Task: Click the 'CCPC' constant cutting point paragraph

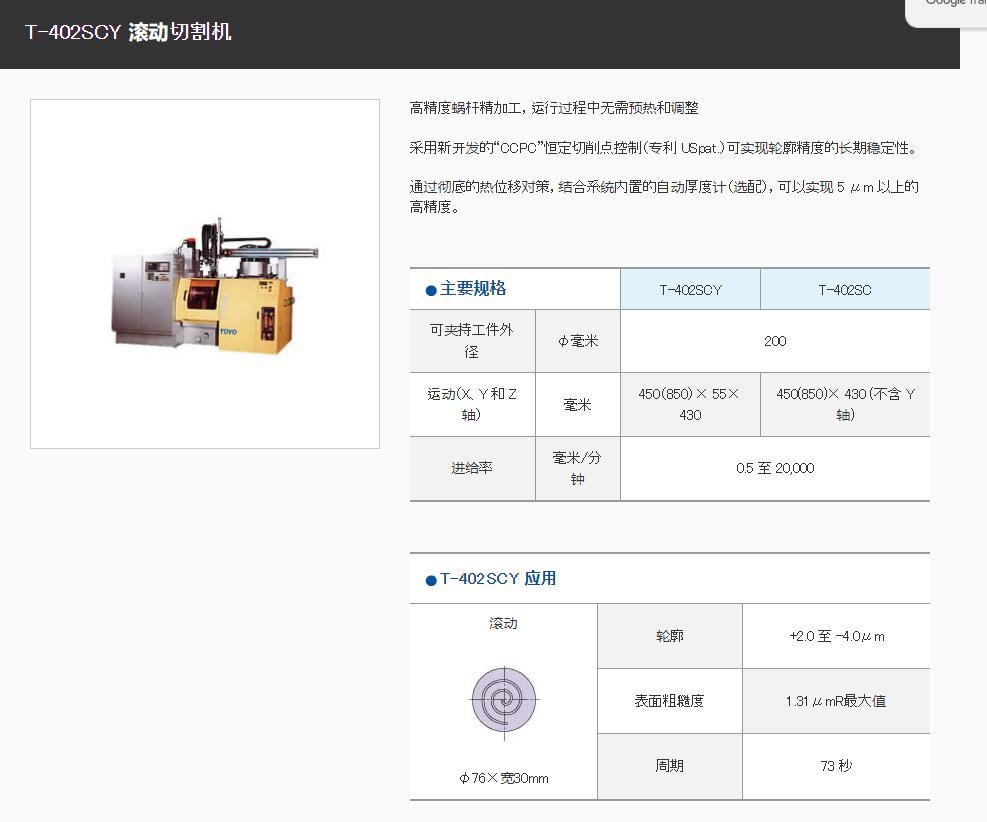Action: pos(664,148)
